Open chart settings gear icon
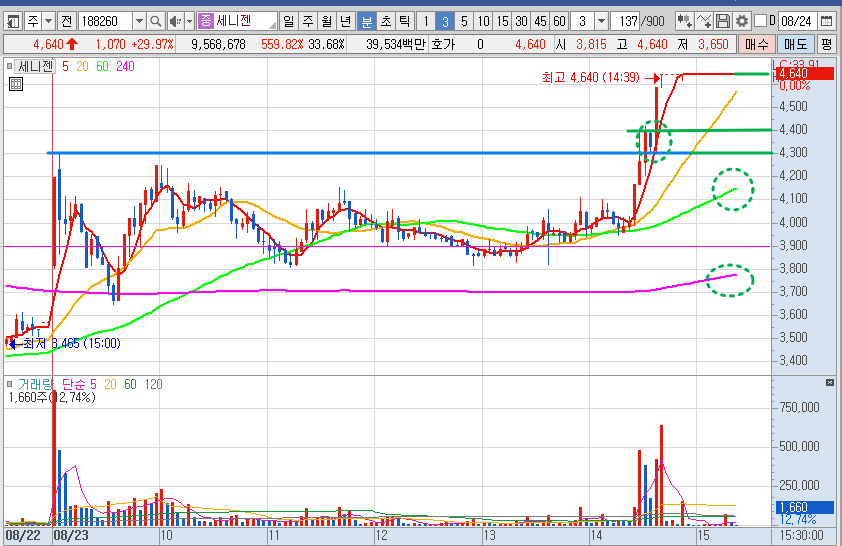 coord(742,21)
